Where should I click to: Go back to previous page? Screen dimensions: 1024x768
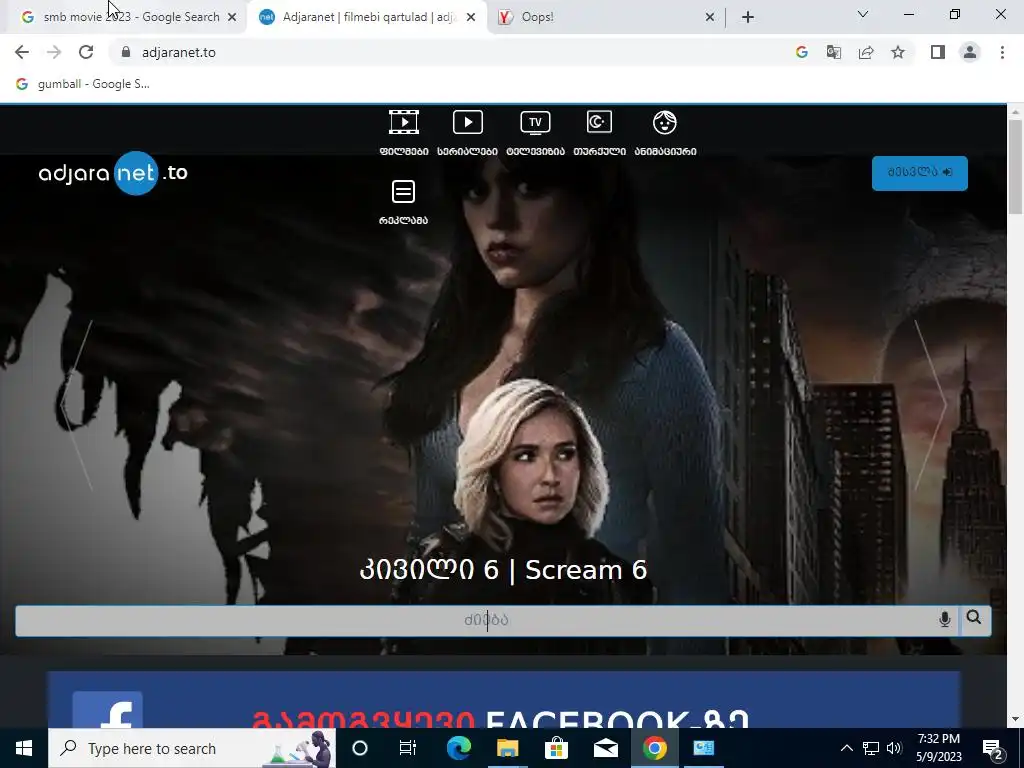tap(22, 52)
